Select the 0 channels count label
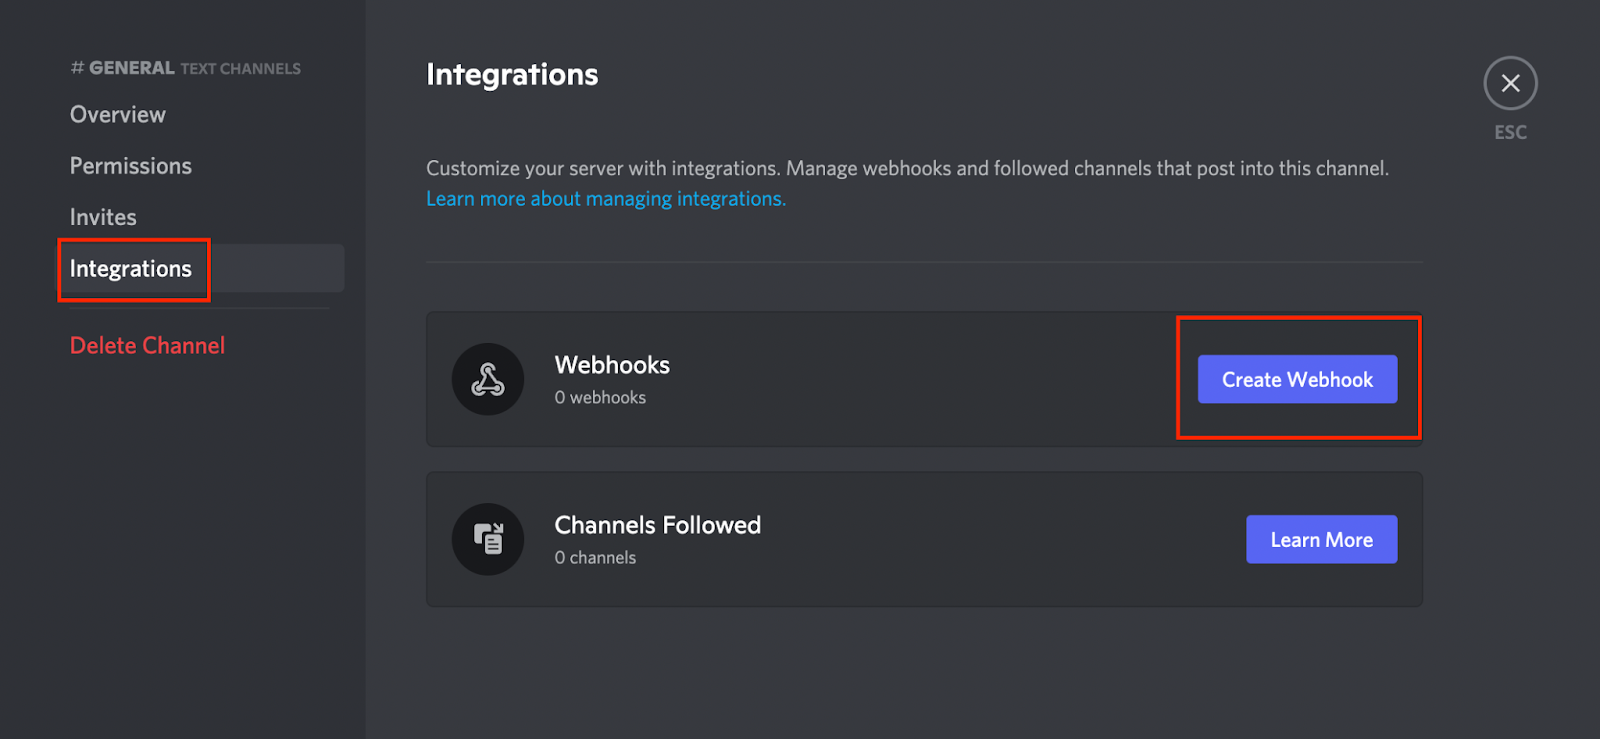Screen dimensions: 1600x739 pos(595,557)
